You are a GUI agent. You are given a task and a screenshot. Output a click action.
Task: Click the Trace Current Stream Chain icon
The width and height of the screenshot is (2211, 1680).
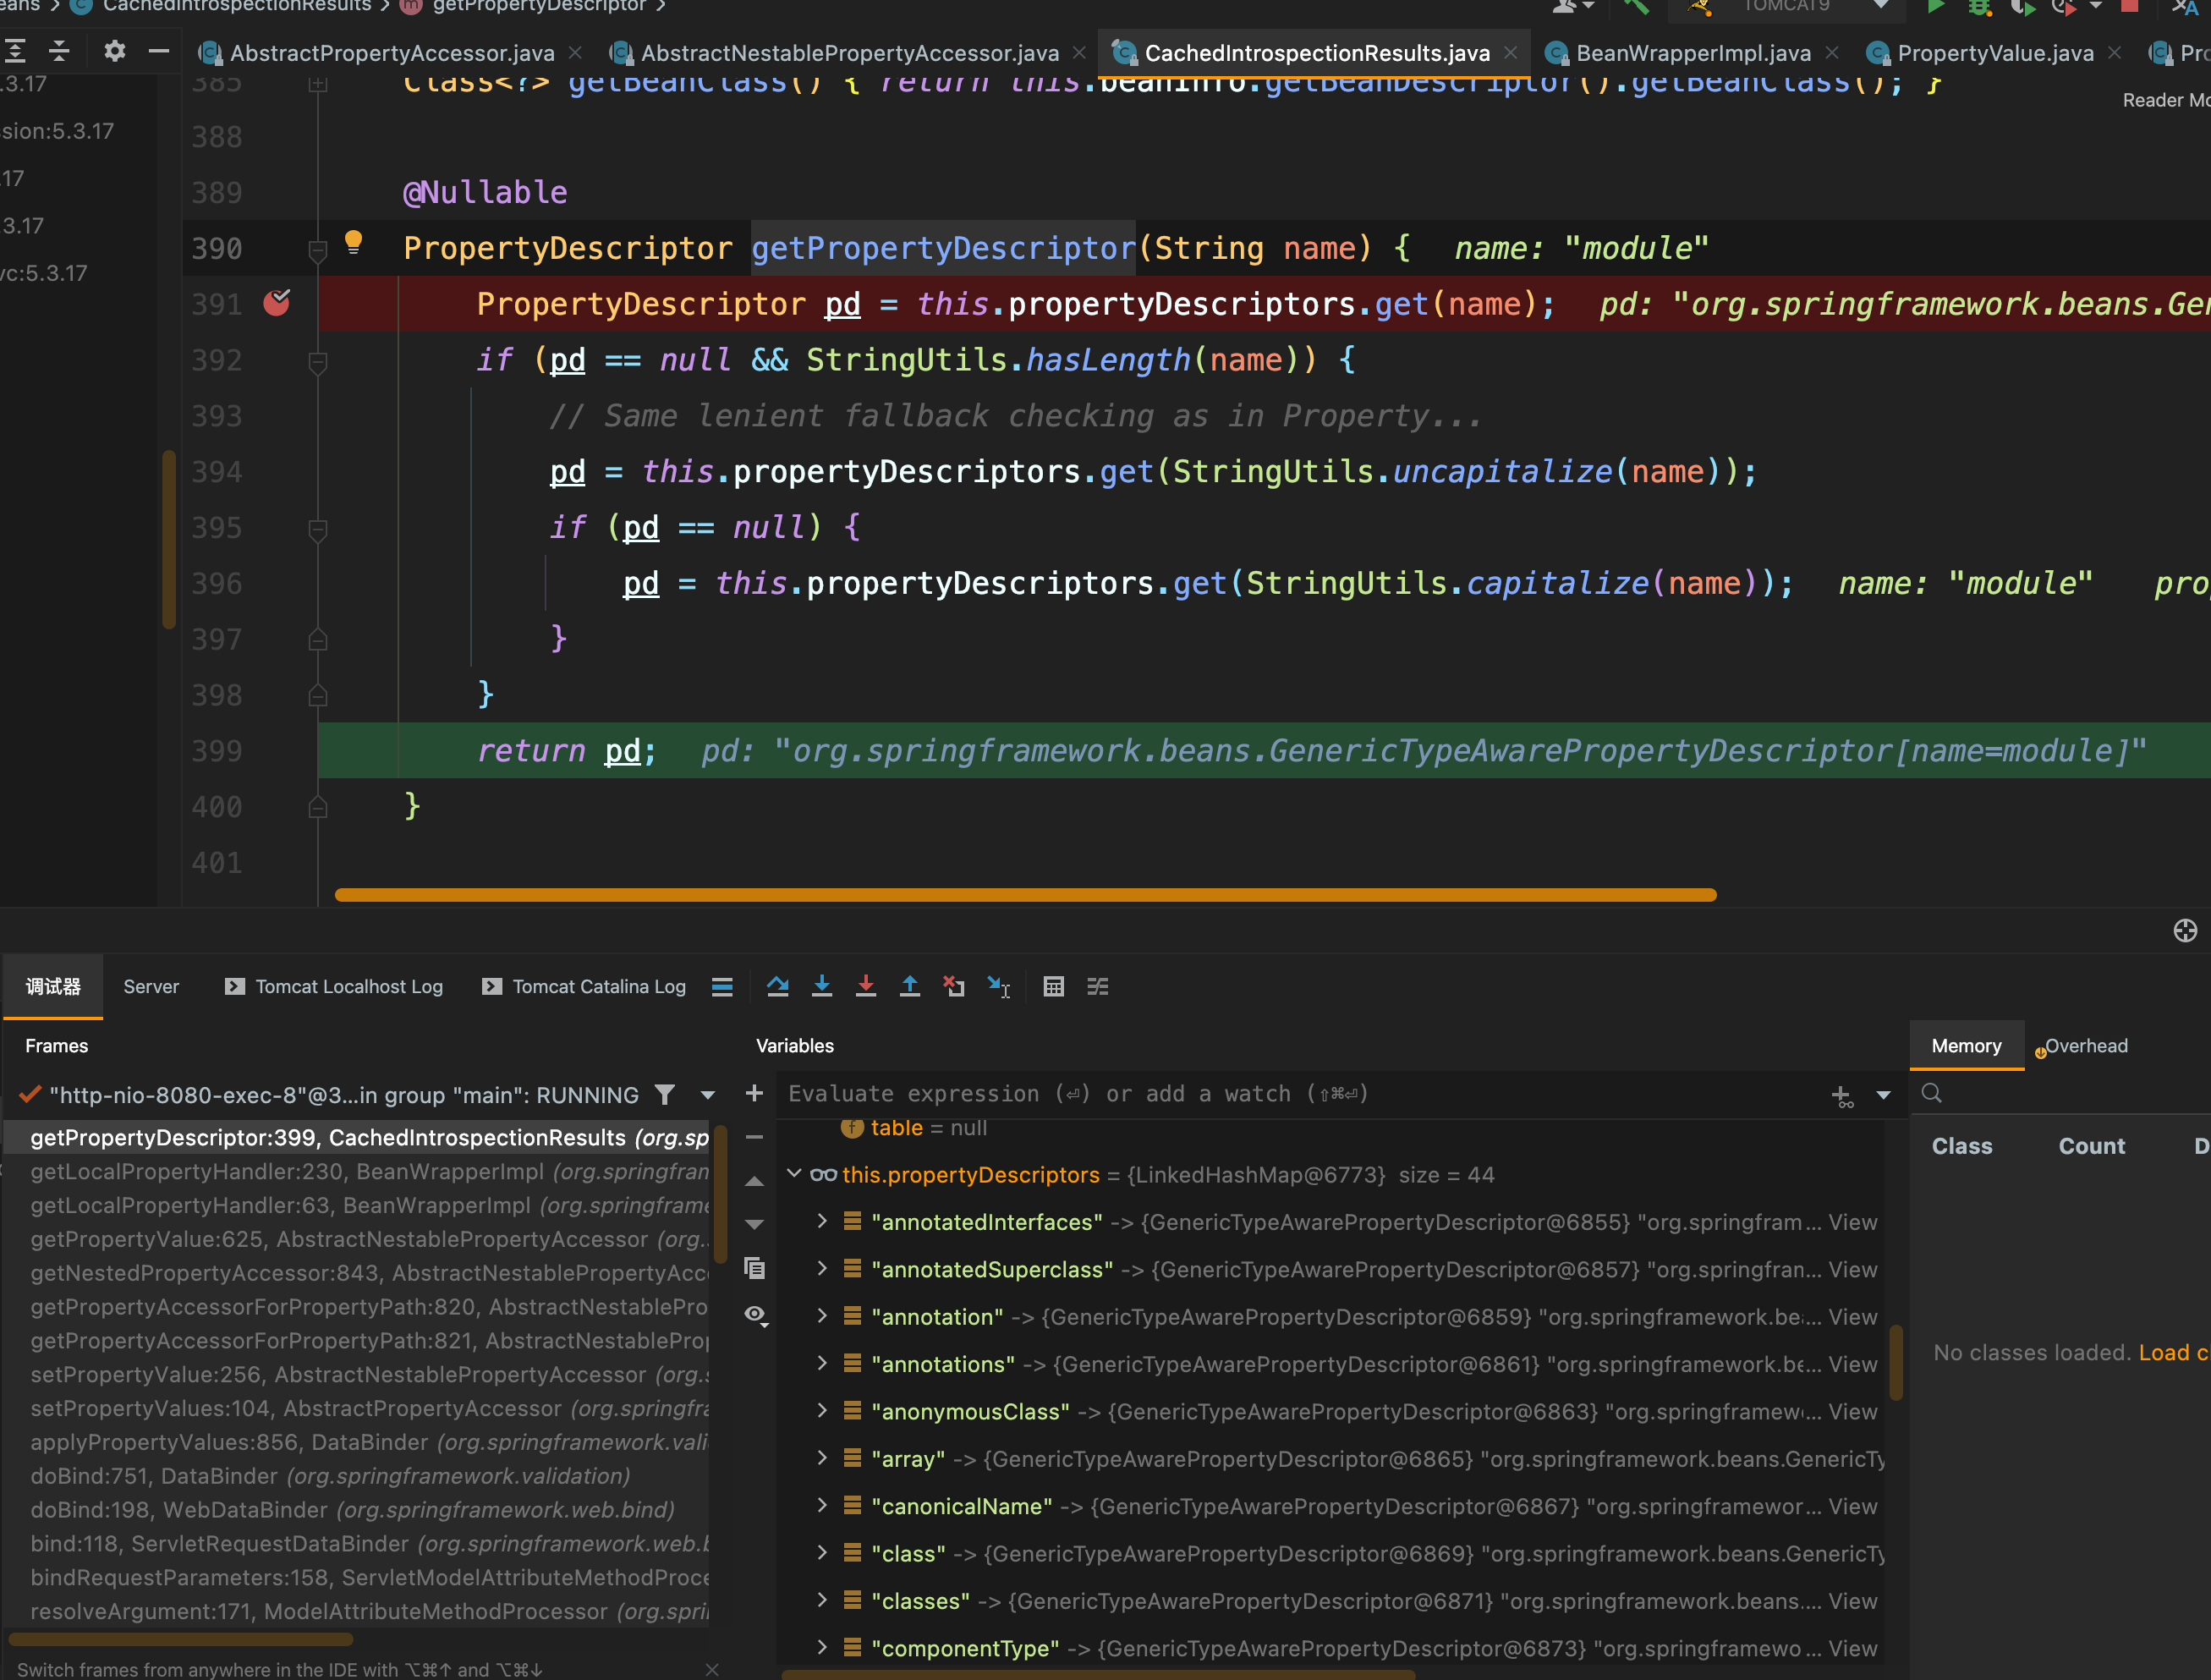click(x=1097, y=986)
